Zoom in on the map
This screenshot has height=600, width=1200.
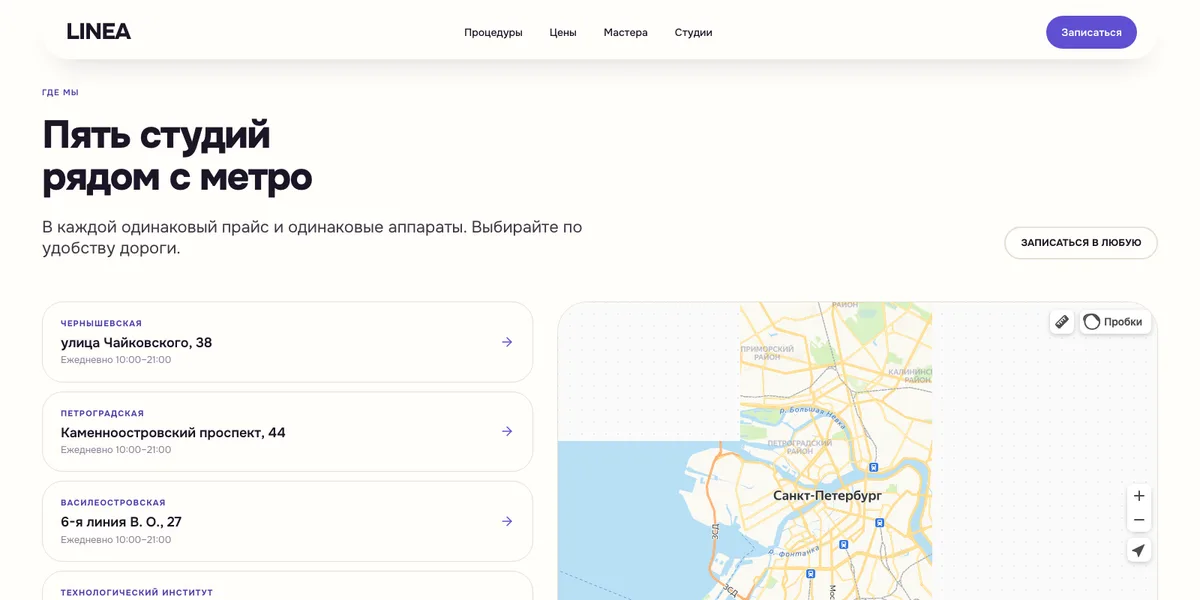(1139, 496)
